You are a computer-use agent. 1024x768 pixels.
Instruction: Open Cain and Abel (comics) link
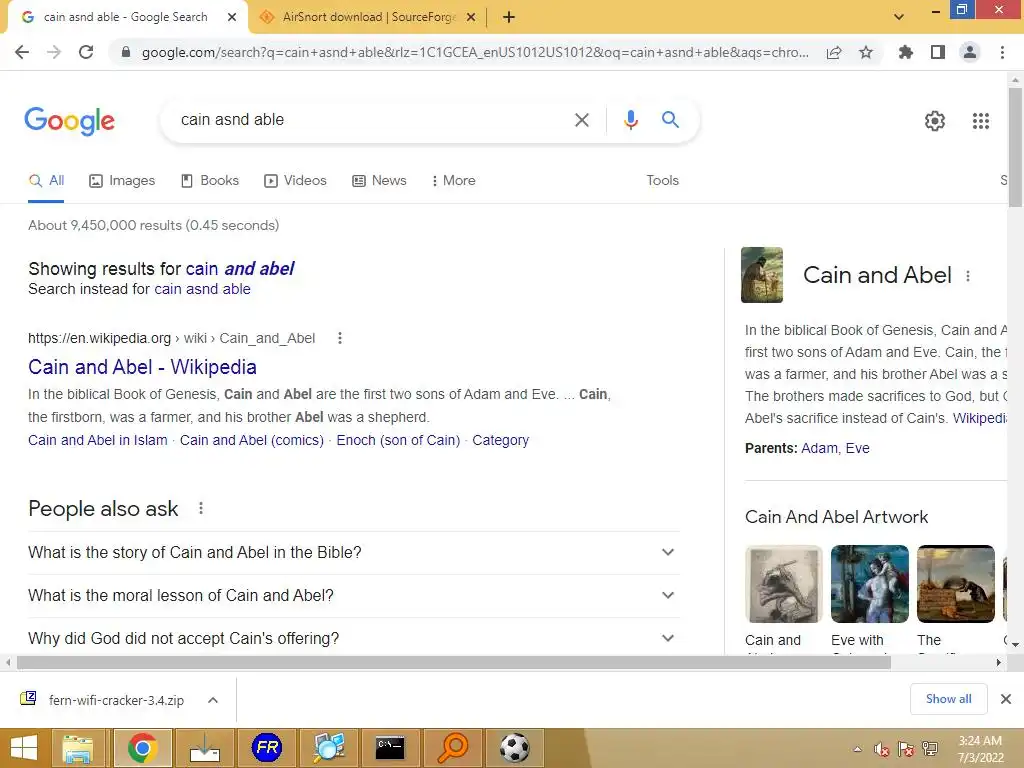[251, 441]
